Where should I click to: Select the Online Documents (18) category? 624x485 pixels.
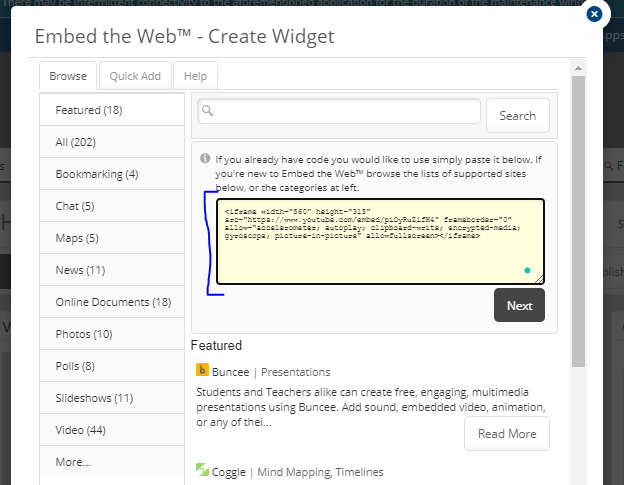[x=113, y=302]
